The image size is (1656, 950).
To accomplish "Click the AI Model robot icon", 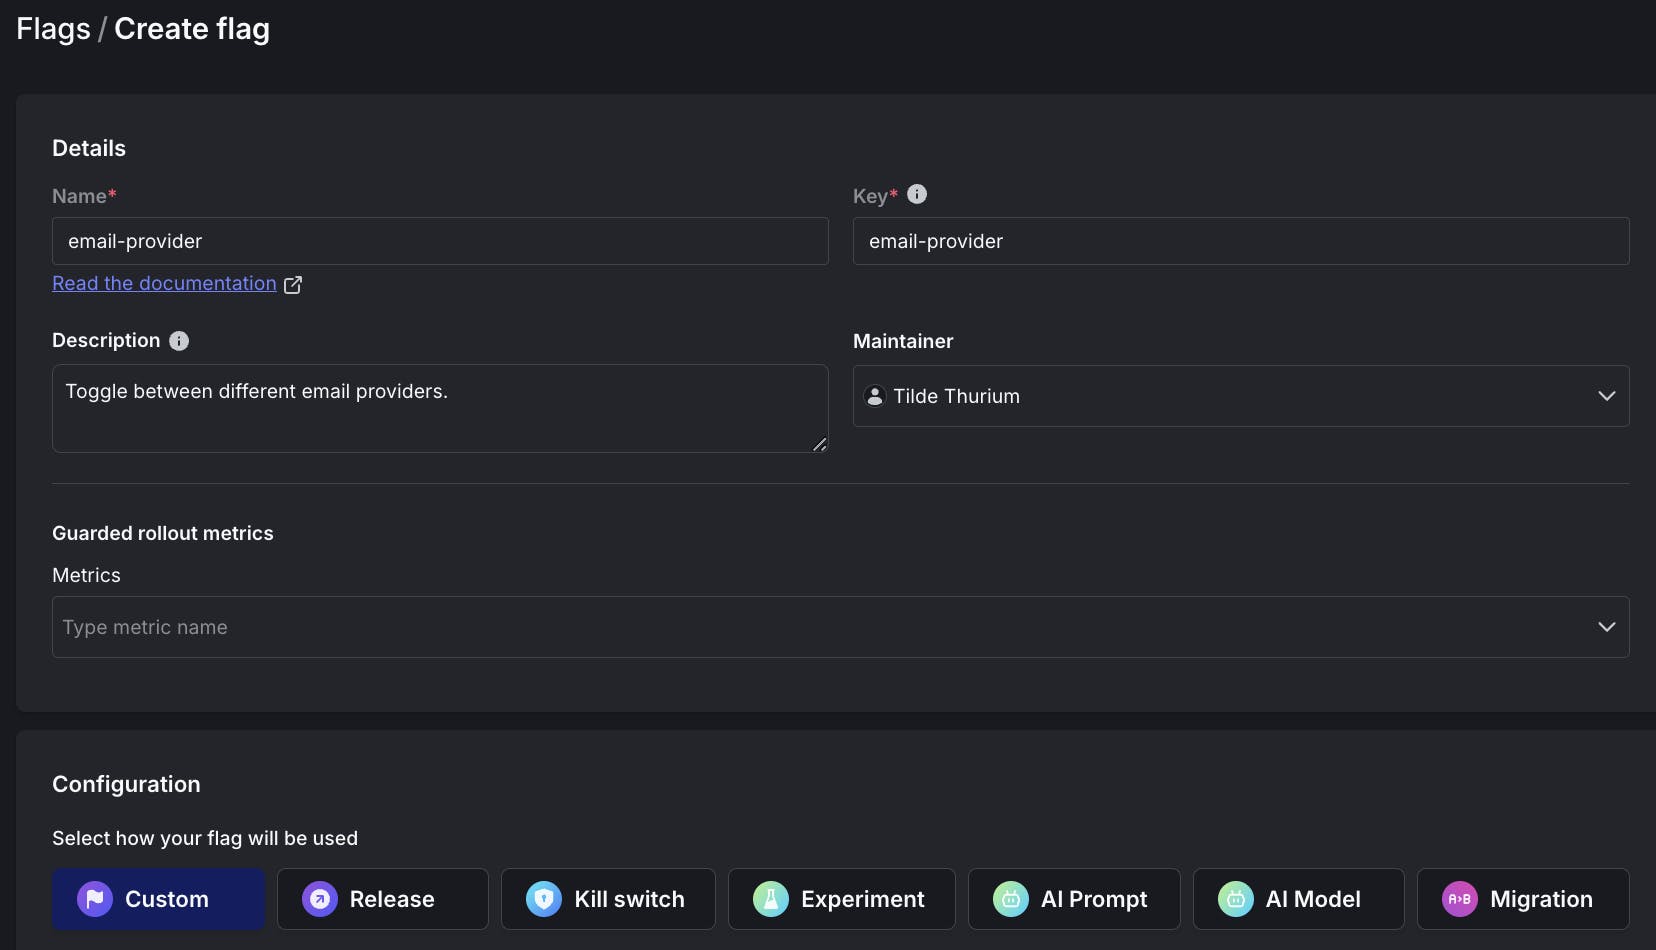I will tap(1236, 899).
